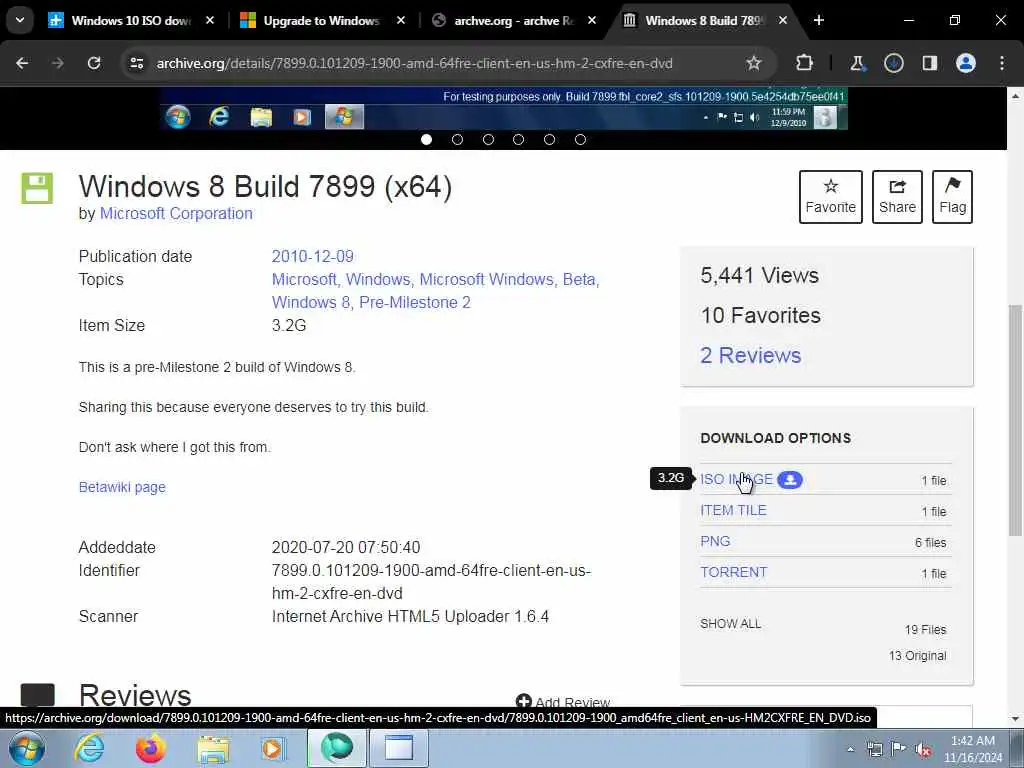This screenshot has width=1024, height=768.
Task: Open the Windows Start orb
Action: pyautogui.click(x=27, y=748)
